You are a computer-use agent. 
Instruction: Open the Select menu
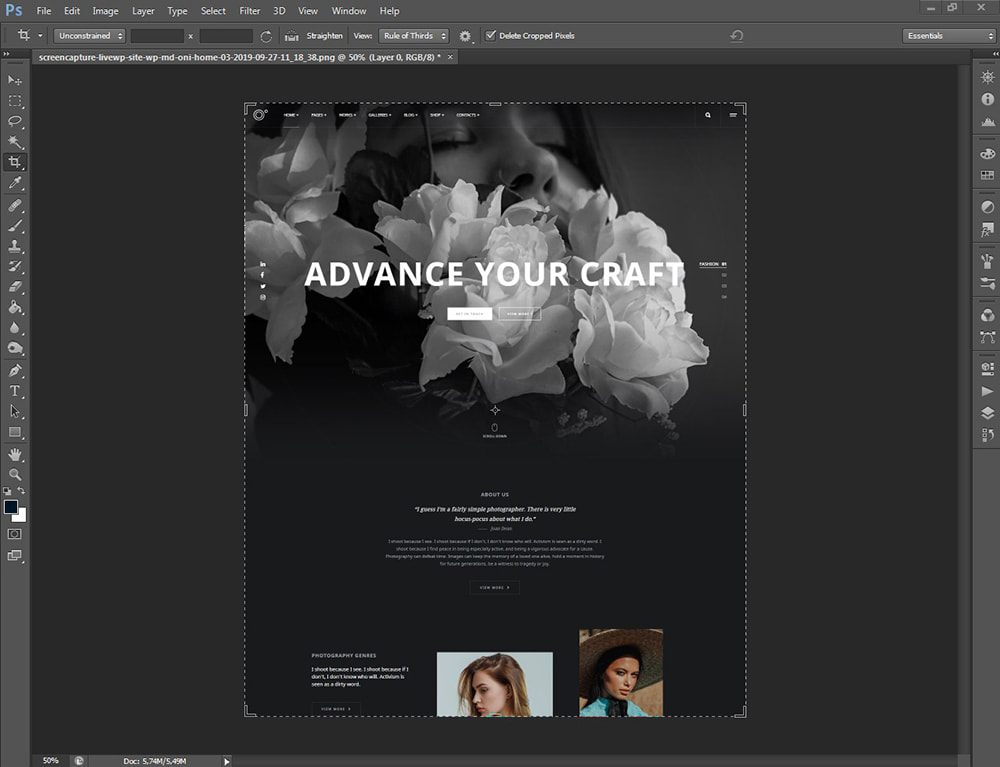click(x=213, y=11)
